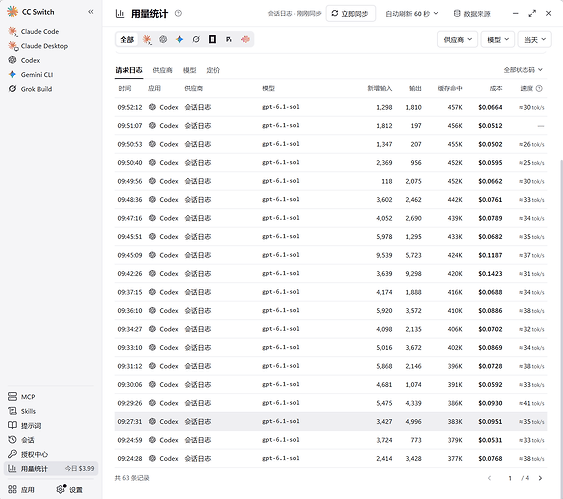The height and width of the screenshot is (499, 563).
Task: Click the 377K cache hit value
Action: point(455,458)
